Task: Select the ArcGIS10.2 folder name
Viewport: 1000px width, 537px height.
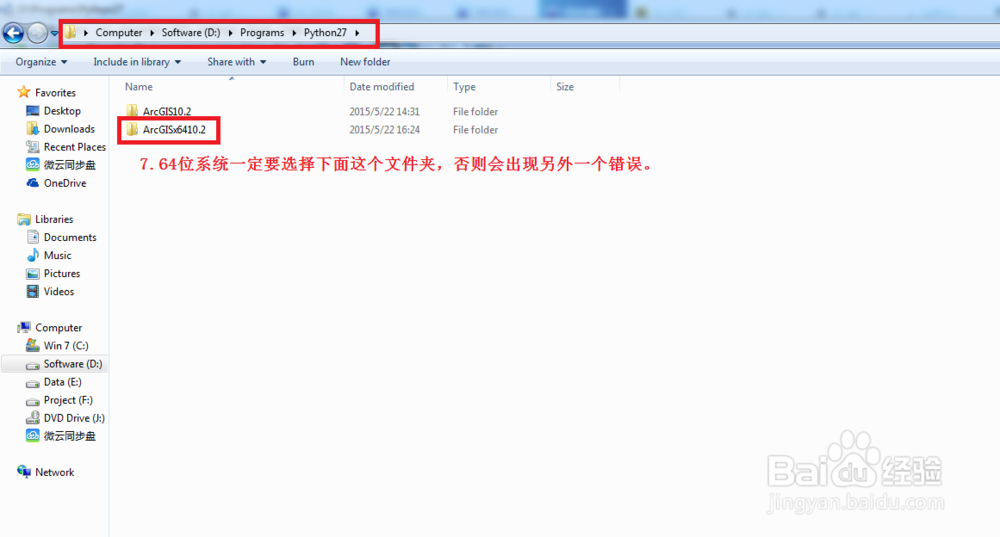Action: pyautogui.click(x=167, y=112)
